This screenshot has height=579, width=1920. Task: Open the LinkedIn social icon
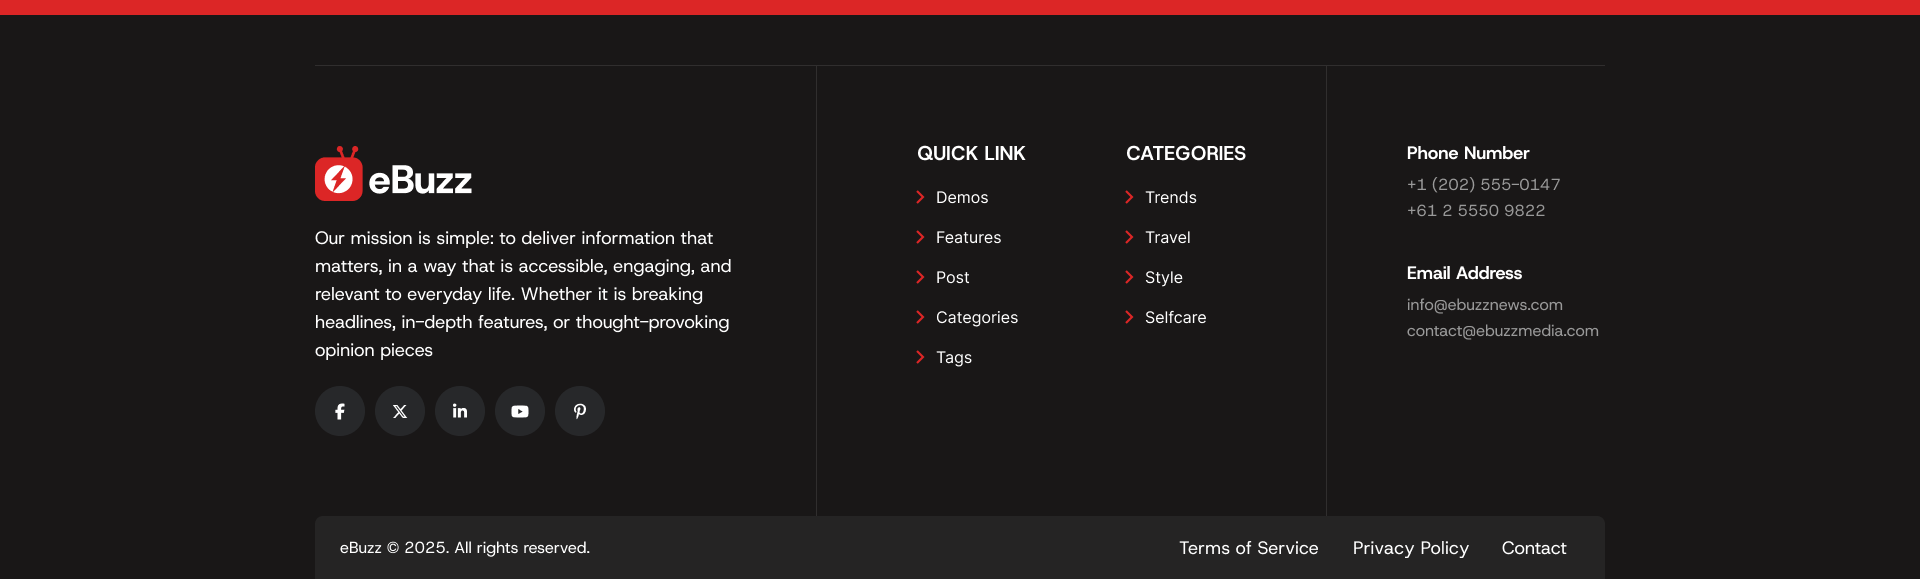460,411
